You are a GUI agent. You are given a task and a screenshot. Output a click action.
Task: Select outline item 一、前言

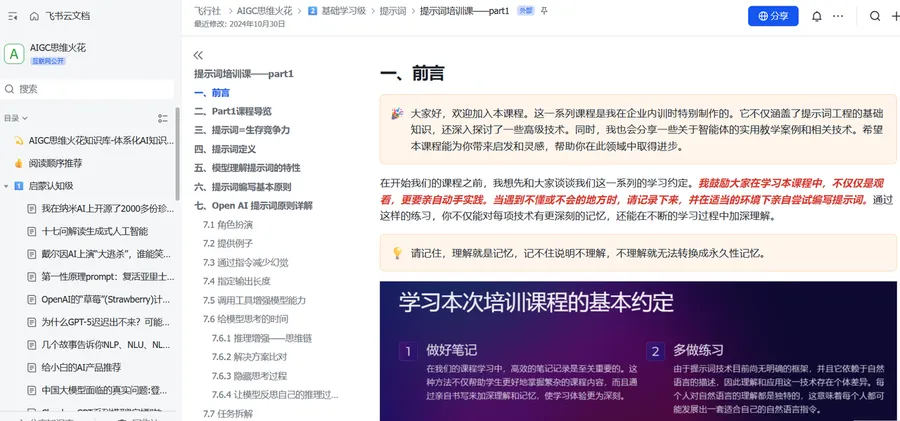[212, 92]
